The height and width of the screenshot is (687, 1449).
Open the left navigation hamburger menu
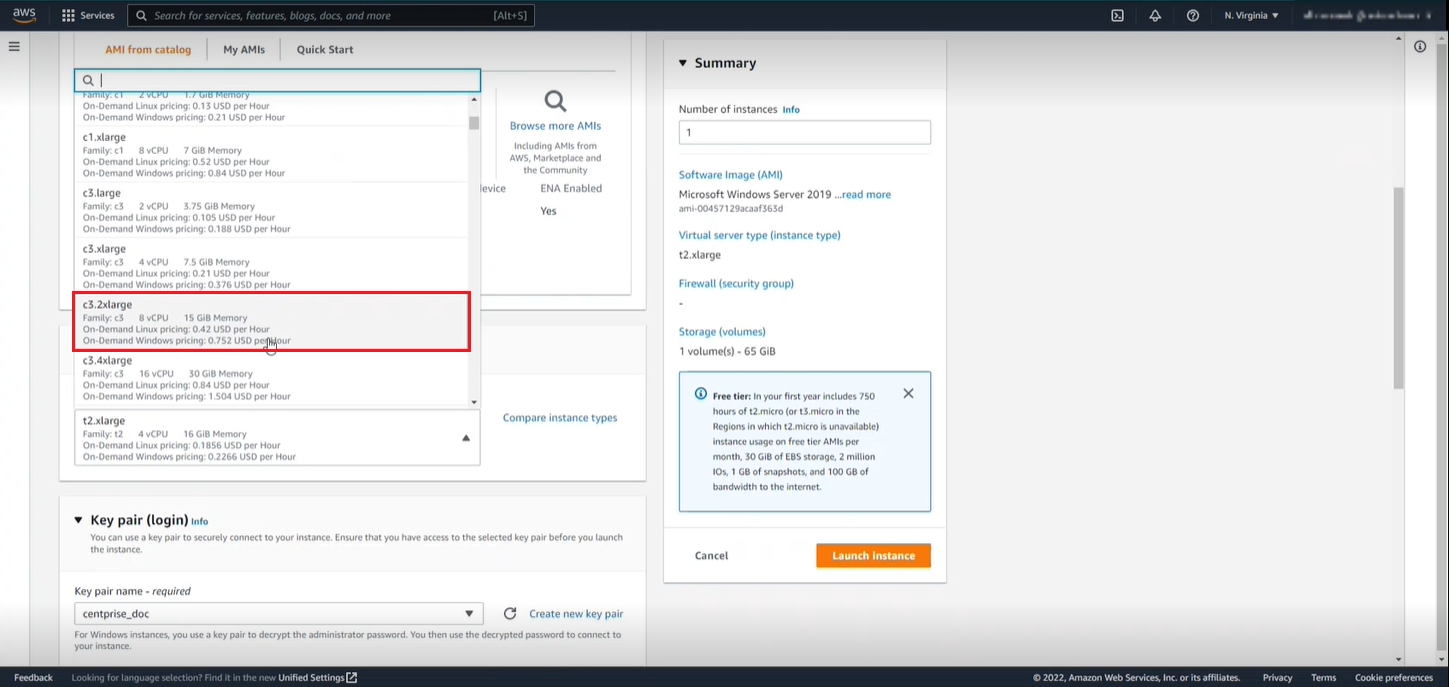[x=14, y=46]
